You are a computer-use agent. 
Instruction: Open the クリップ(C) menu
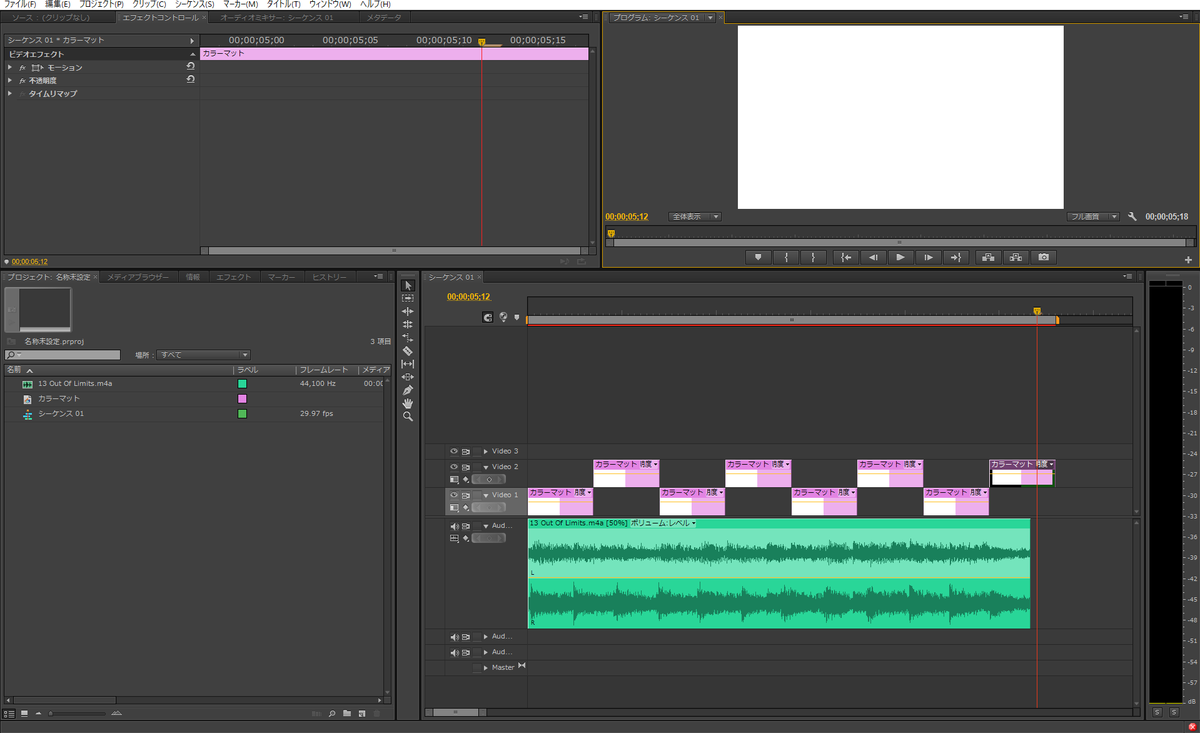tap(149, 5)
